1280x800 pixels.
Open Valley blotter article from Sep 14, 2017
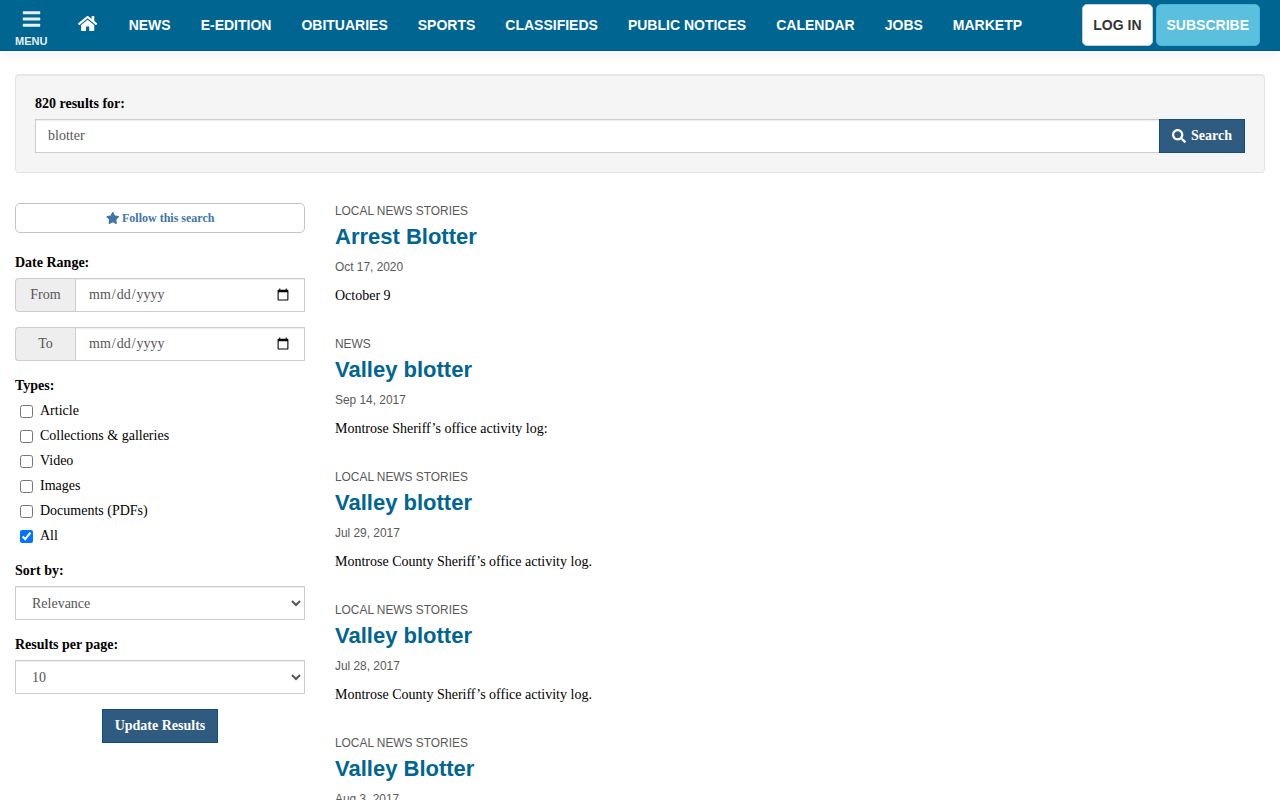[x=403, y=370]
